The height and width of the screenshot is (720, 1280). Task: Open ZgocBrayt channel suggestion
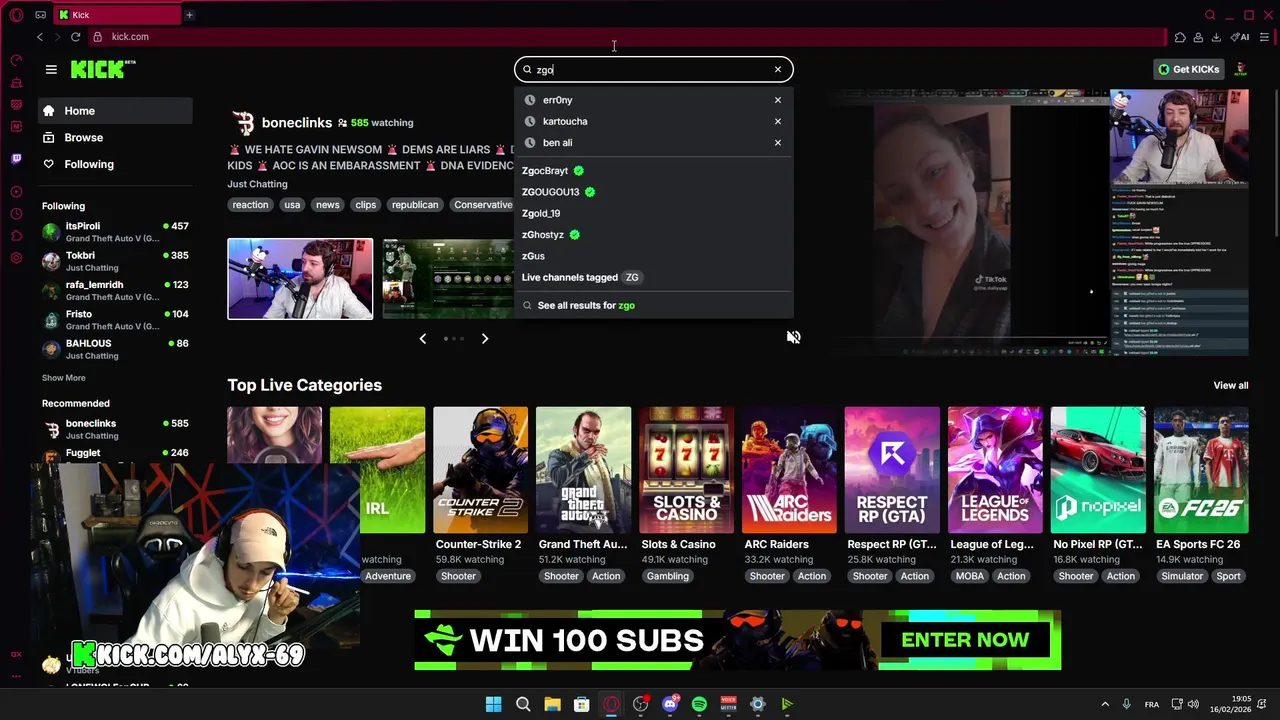point(553,171)
